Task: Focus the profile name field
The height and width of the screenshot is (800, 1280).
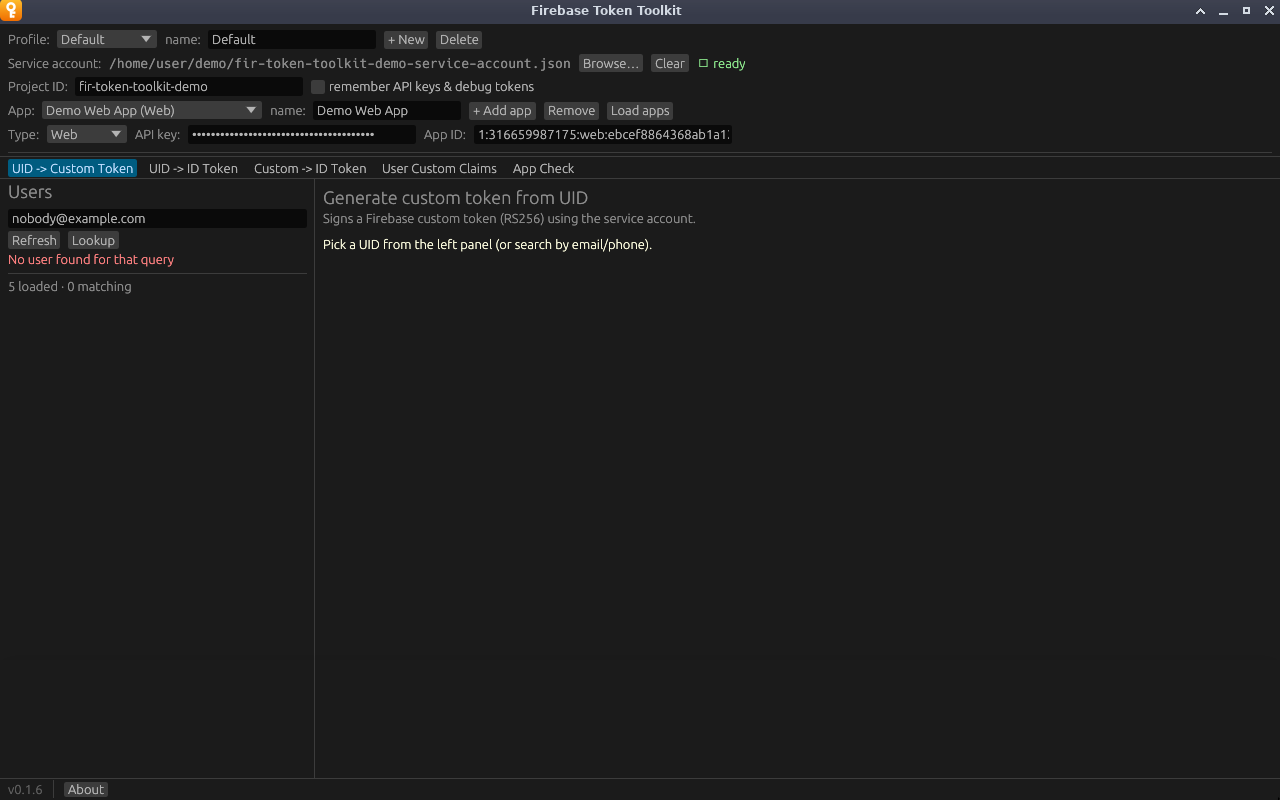Action: tap(292, 39)
